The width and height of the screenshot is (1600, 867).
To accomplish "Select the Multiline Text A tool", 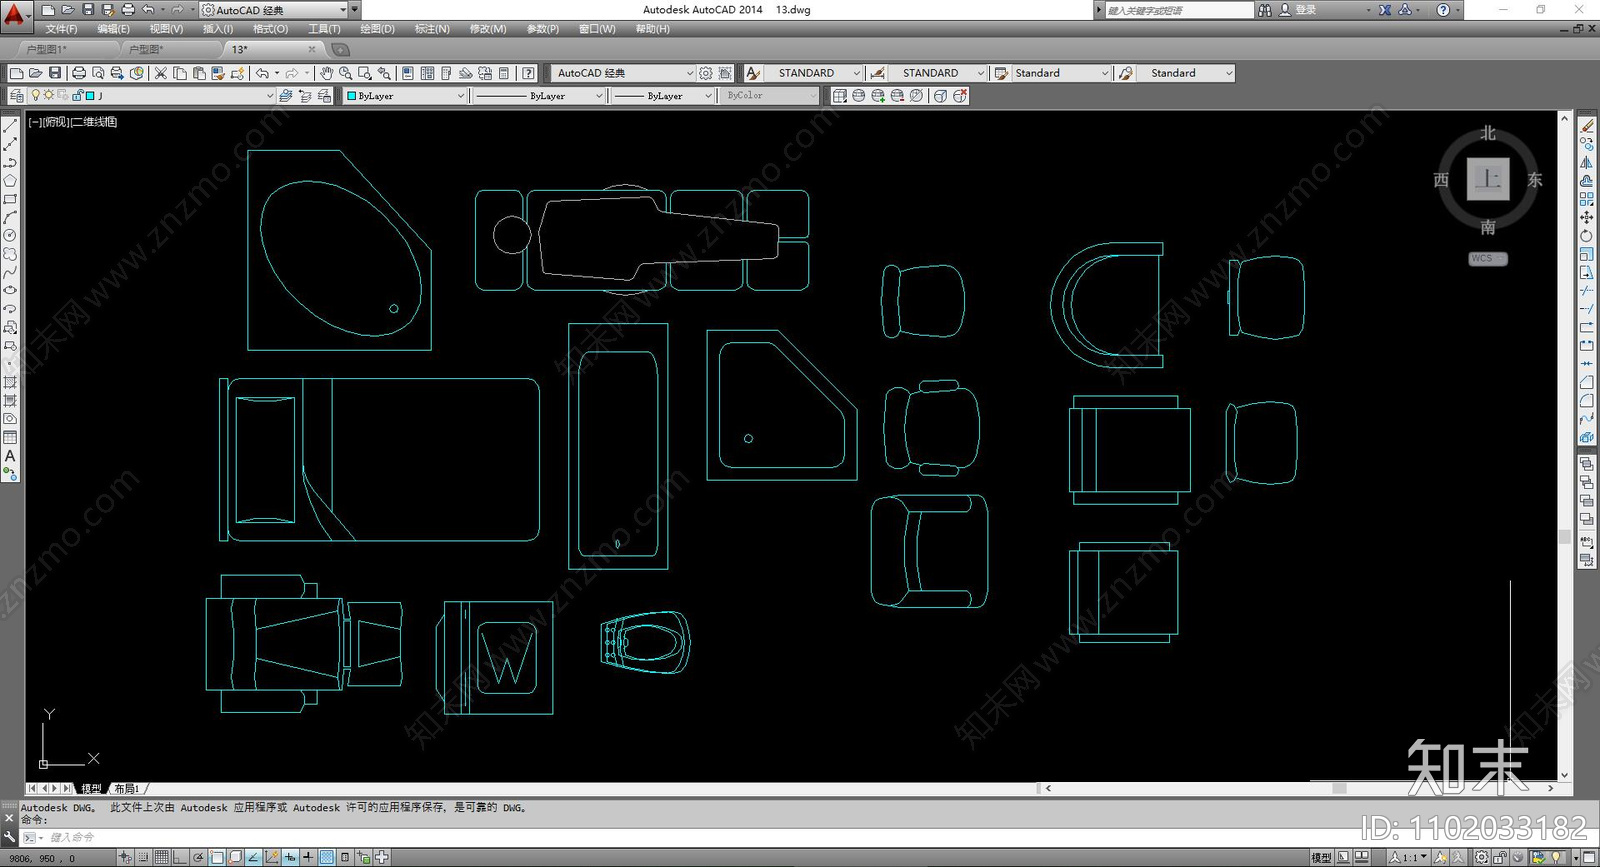I will click(10, 456).
